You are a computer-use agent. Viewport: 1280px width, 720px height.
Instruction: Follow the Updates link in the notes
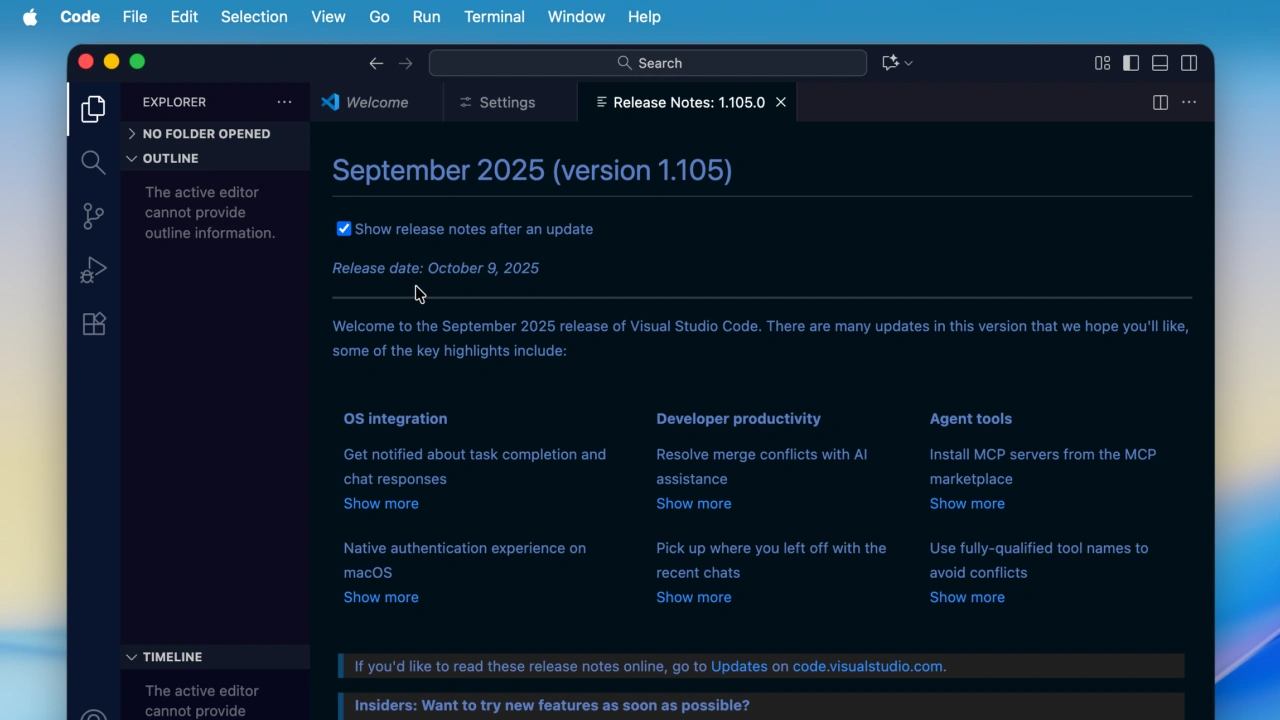tap(739, 666)
